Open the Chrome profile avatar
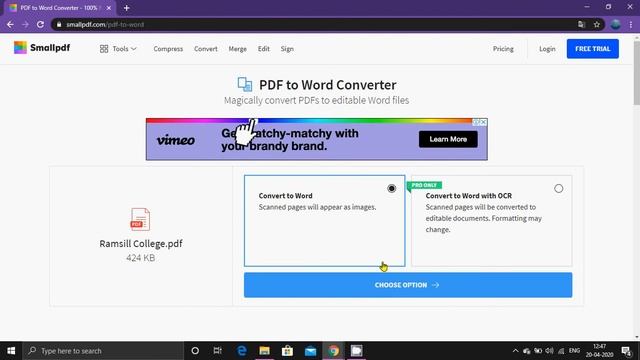The width and height of the screenshot is (640, 360). (x=616, y=24)
